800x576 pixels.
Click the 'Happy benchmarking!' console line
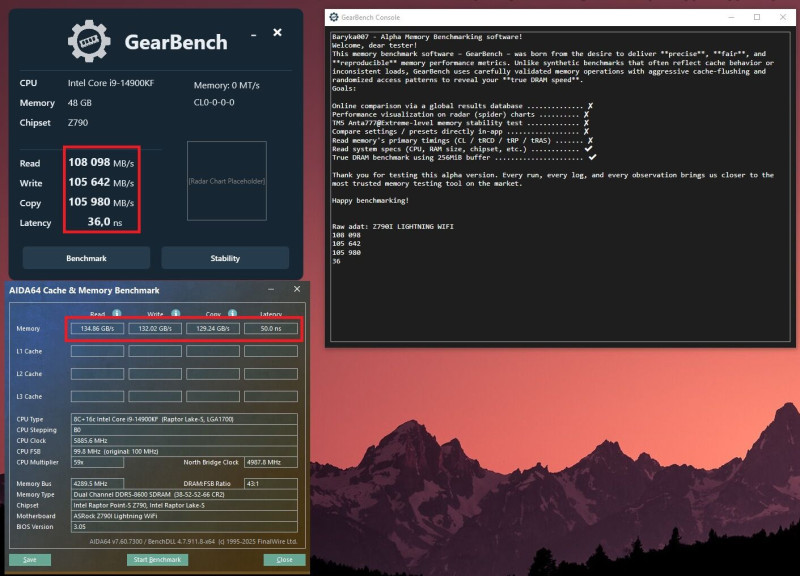tap(370, 201)
